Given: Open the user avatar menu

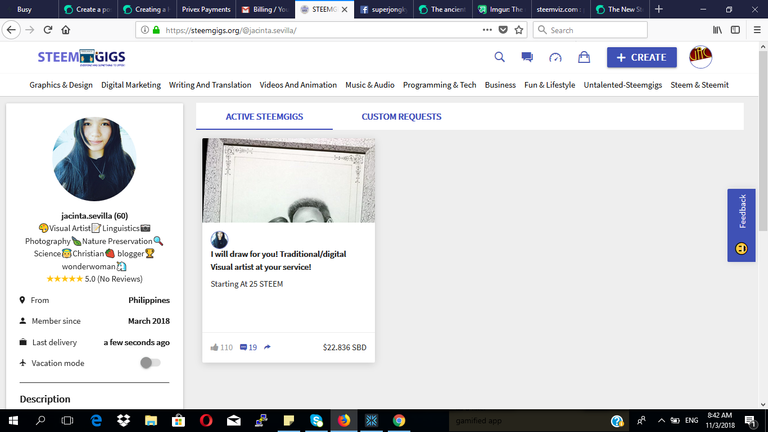Looking at the screenshot, I should [700, 57].
